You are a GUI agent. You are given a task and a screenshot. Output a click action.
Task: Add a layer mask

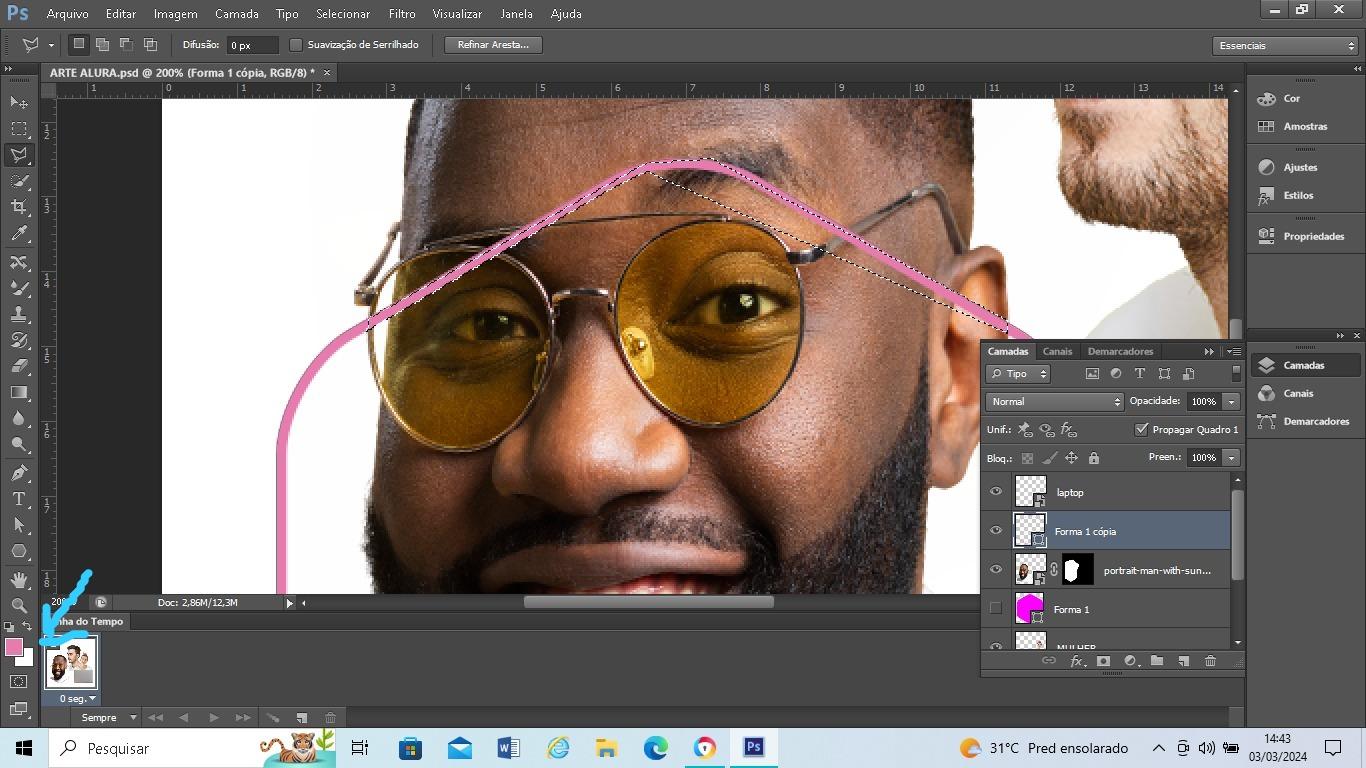pyautogui.click(x=1104, y=661)
